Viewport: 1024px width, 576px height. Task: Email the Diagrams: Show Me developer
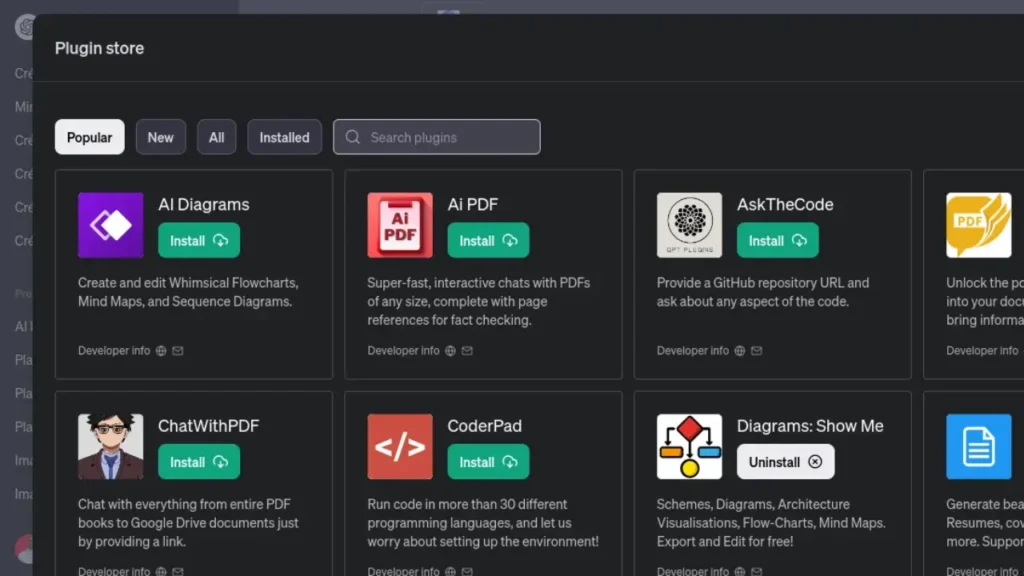point(756,571)
